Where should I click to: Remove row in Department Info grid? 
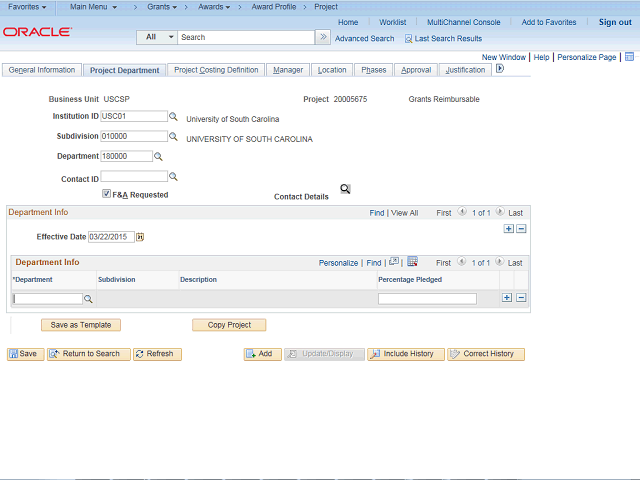pyautogui.click(x=521, y=298)
